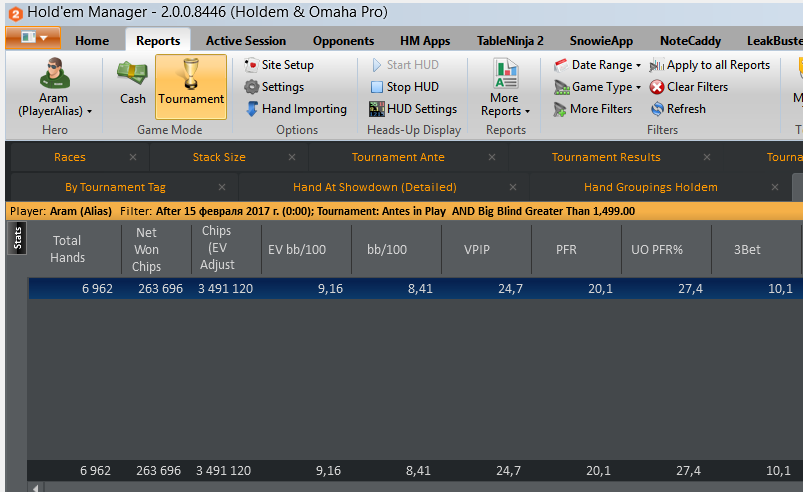Close Hand Groupings Holdem tab

point(775,187)
